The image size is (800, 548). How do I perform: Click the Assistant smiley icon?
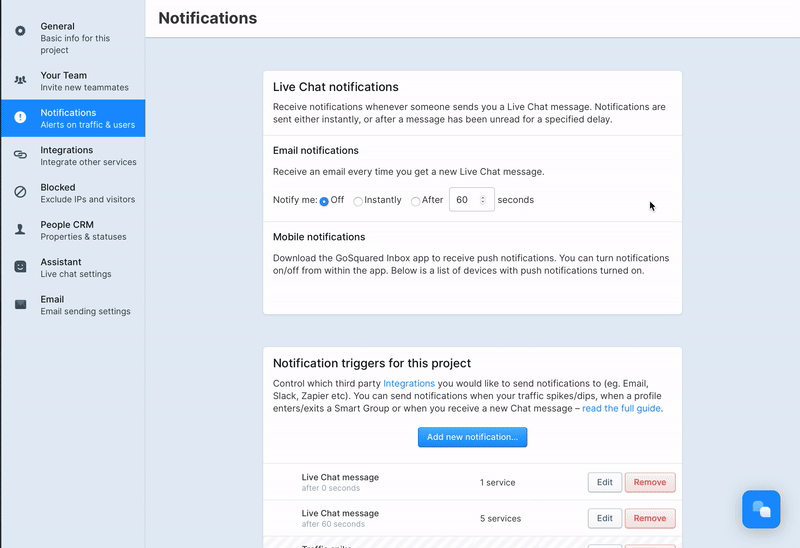coord(20,266)
